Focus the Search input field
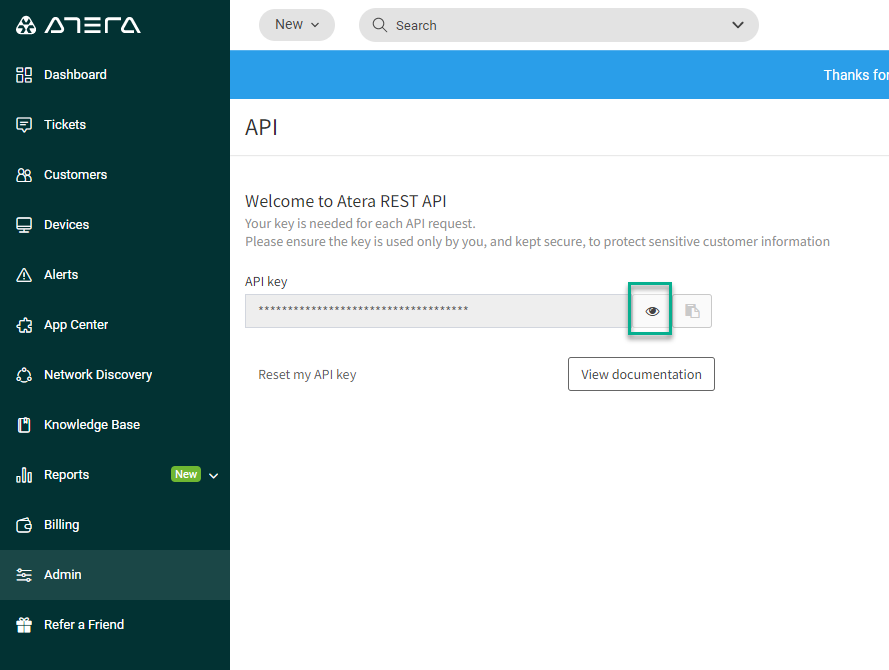The height and width of the screenshot is (670, 889). click(x=558, y=25)
